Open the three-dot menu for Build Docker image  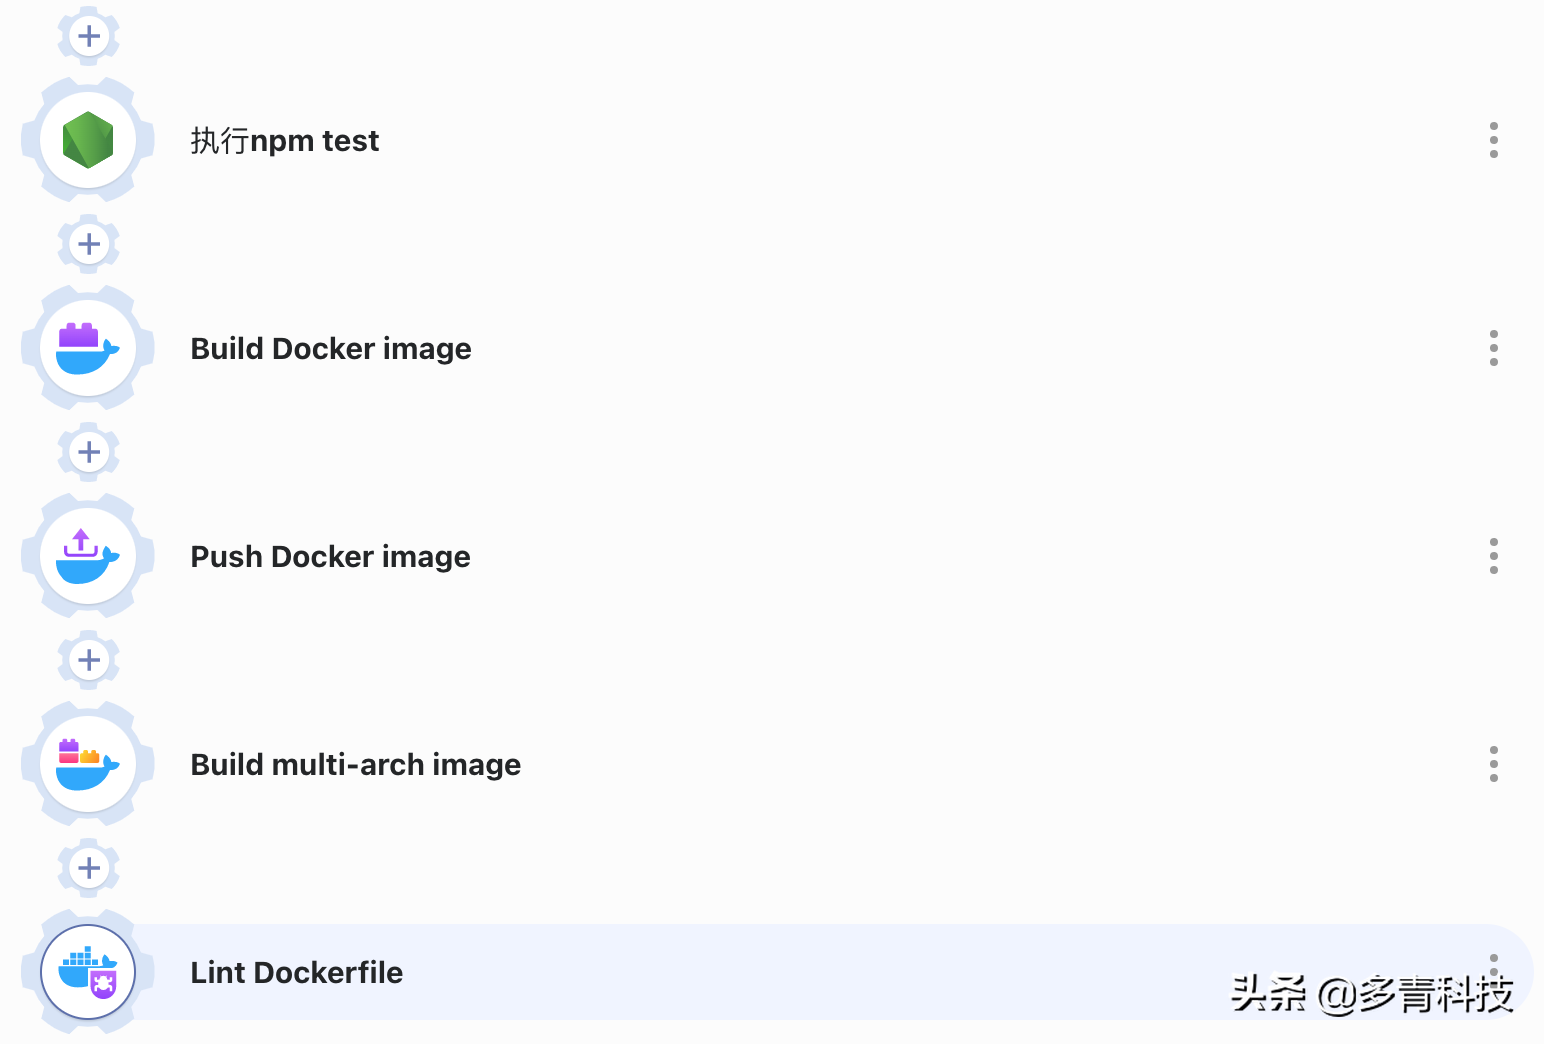click(1493, 348)
